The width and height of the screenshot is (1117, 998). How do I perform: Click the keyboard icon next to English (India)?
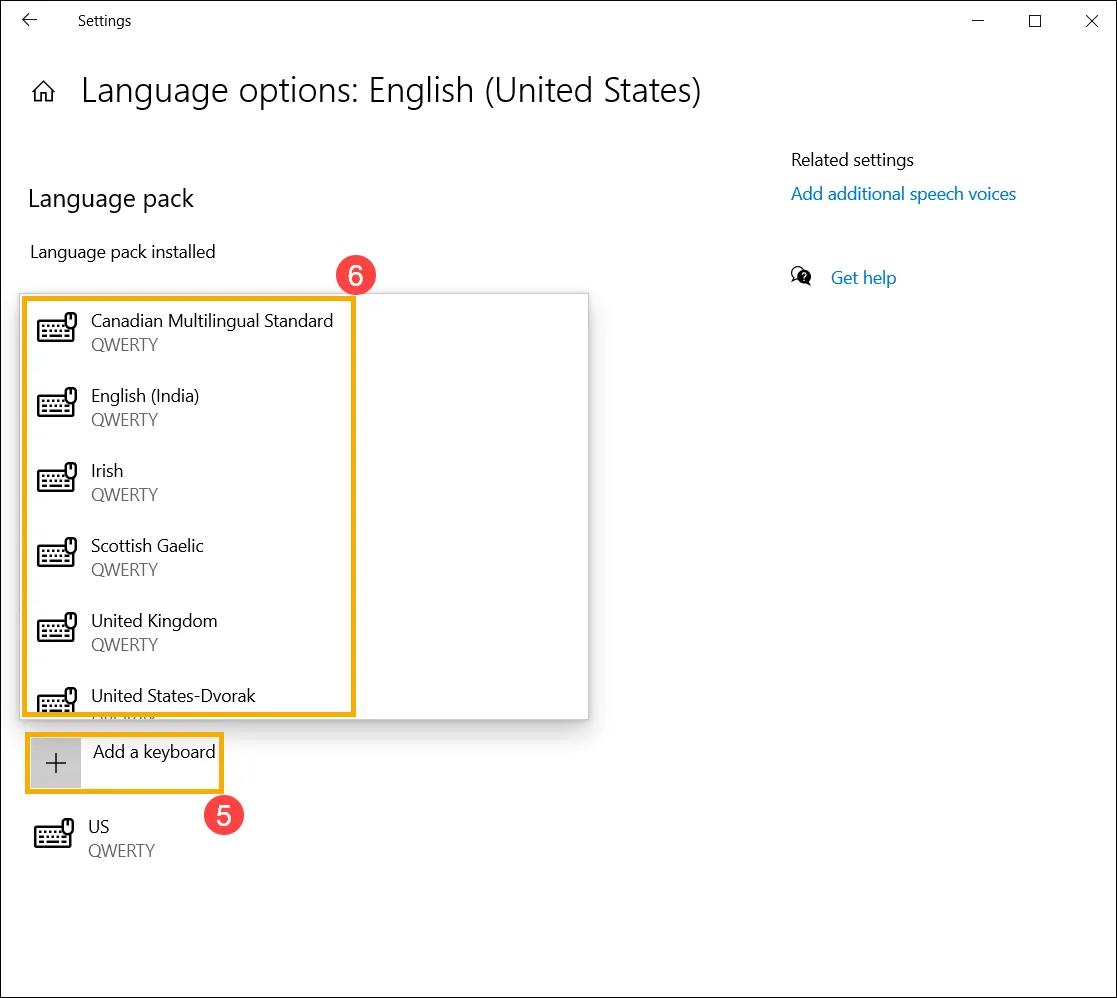pyautogui.click(x=56, y=403)
